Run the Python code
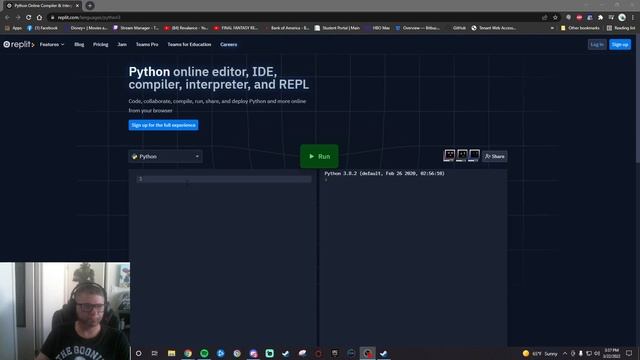Viewport: 640px width, 360px height. tap(319, 156)
